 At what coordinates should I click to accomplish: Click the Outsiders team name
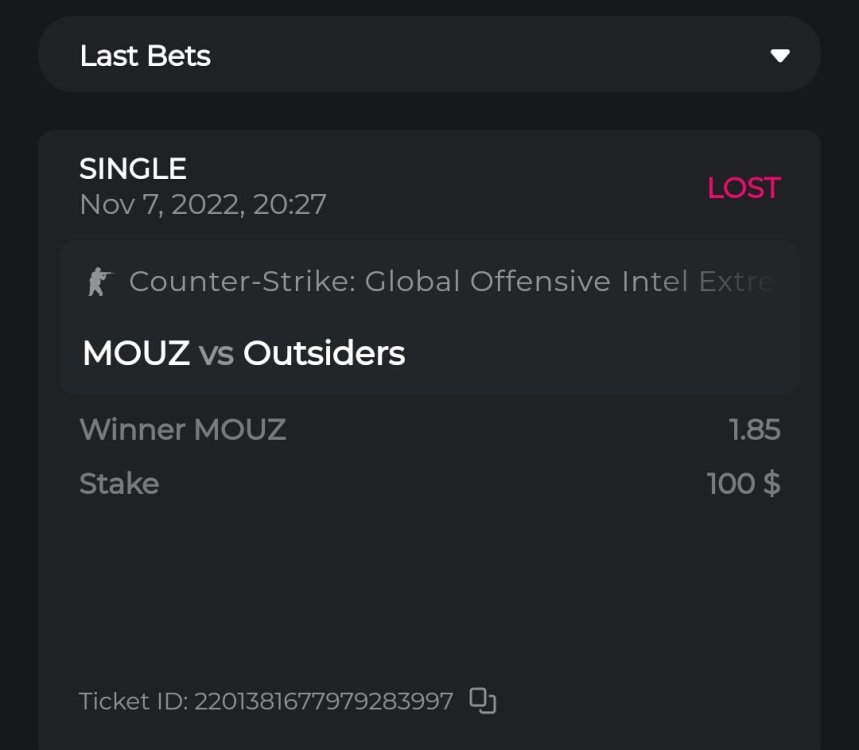(x=324, y=353)
